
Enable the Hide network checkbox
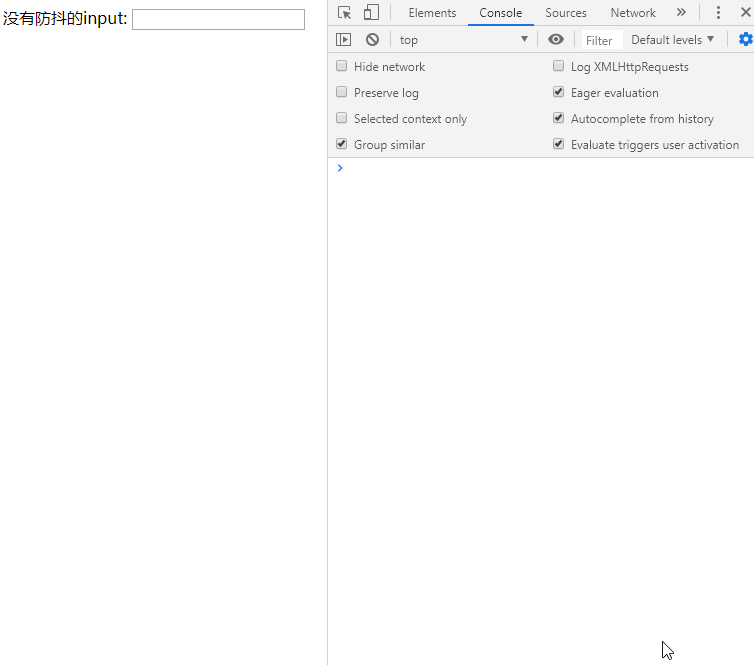pos(341,66)
